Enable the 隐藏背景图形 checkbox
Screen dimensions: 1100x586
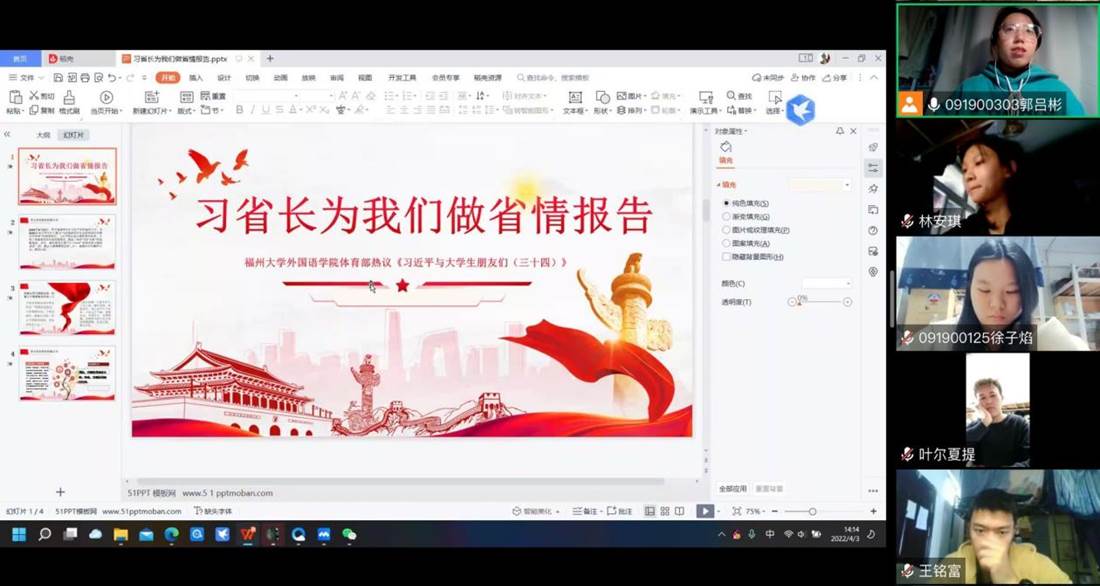pos(728,257)
